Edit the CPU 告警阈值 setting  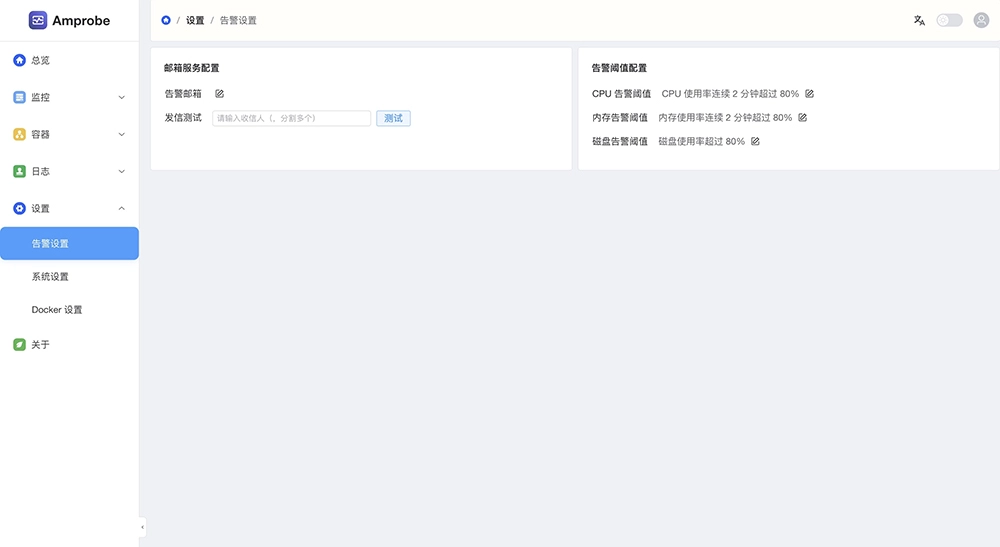tap(810, 94)
